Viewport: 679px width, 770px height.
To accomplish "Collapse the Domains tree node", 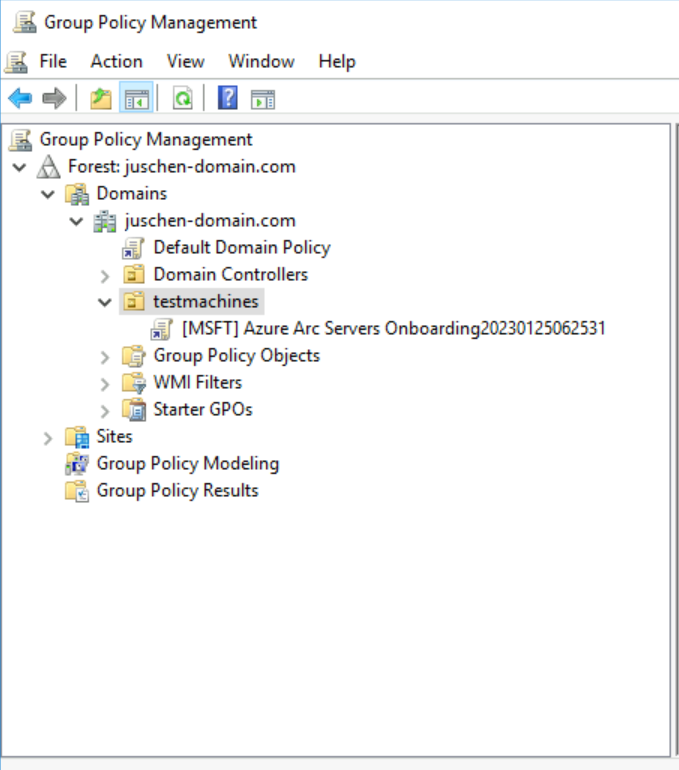I will 48,194.
